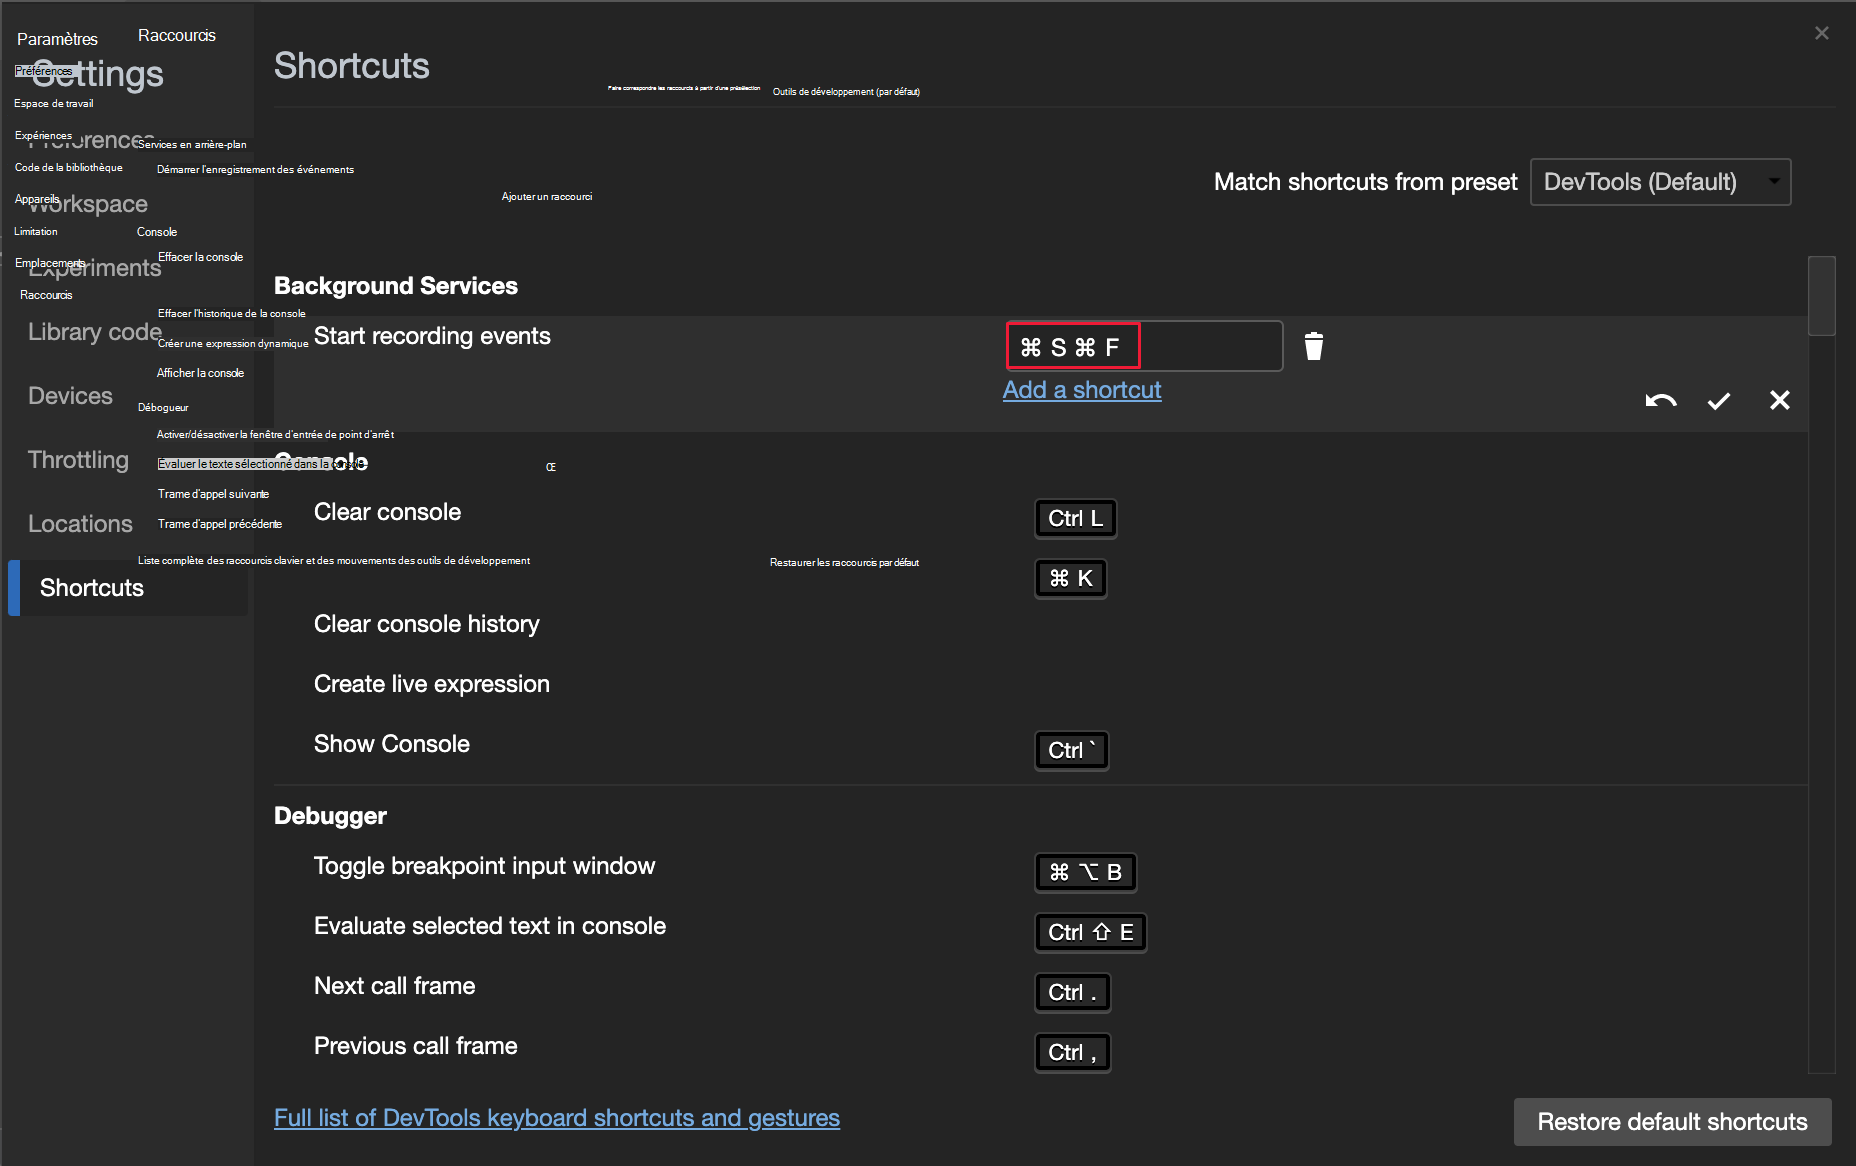Open the Experiments settings tab

tap(95, 268)
